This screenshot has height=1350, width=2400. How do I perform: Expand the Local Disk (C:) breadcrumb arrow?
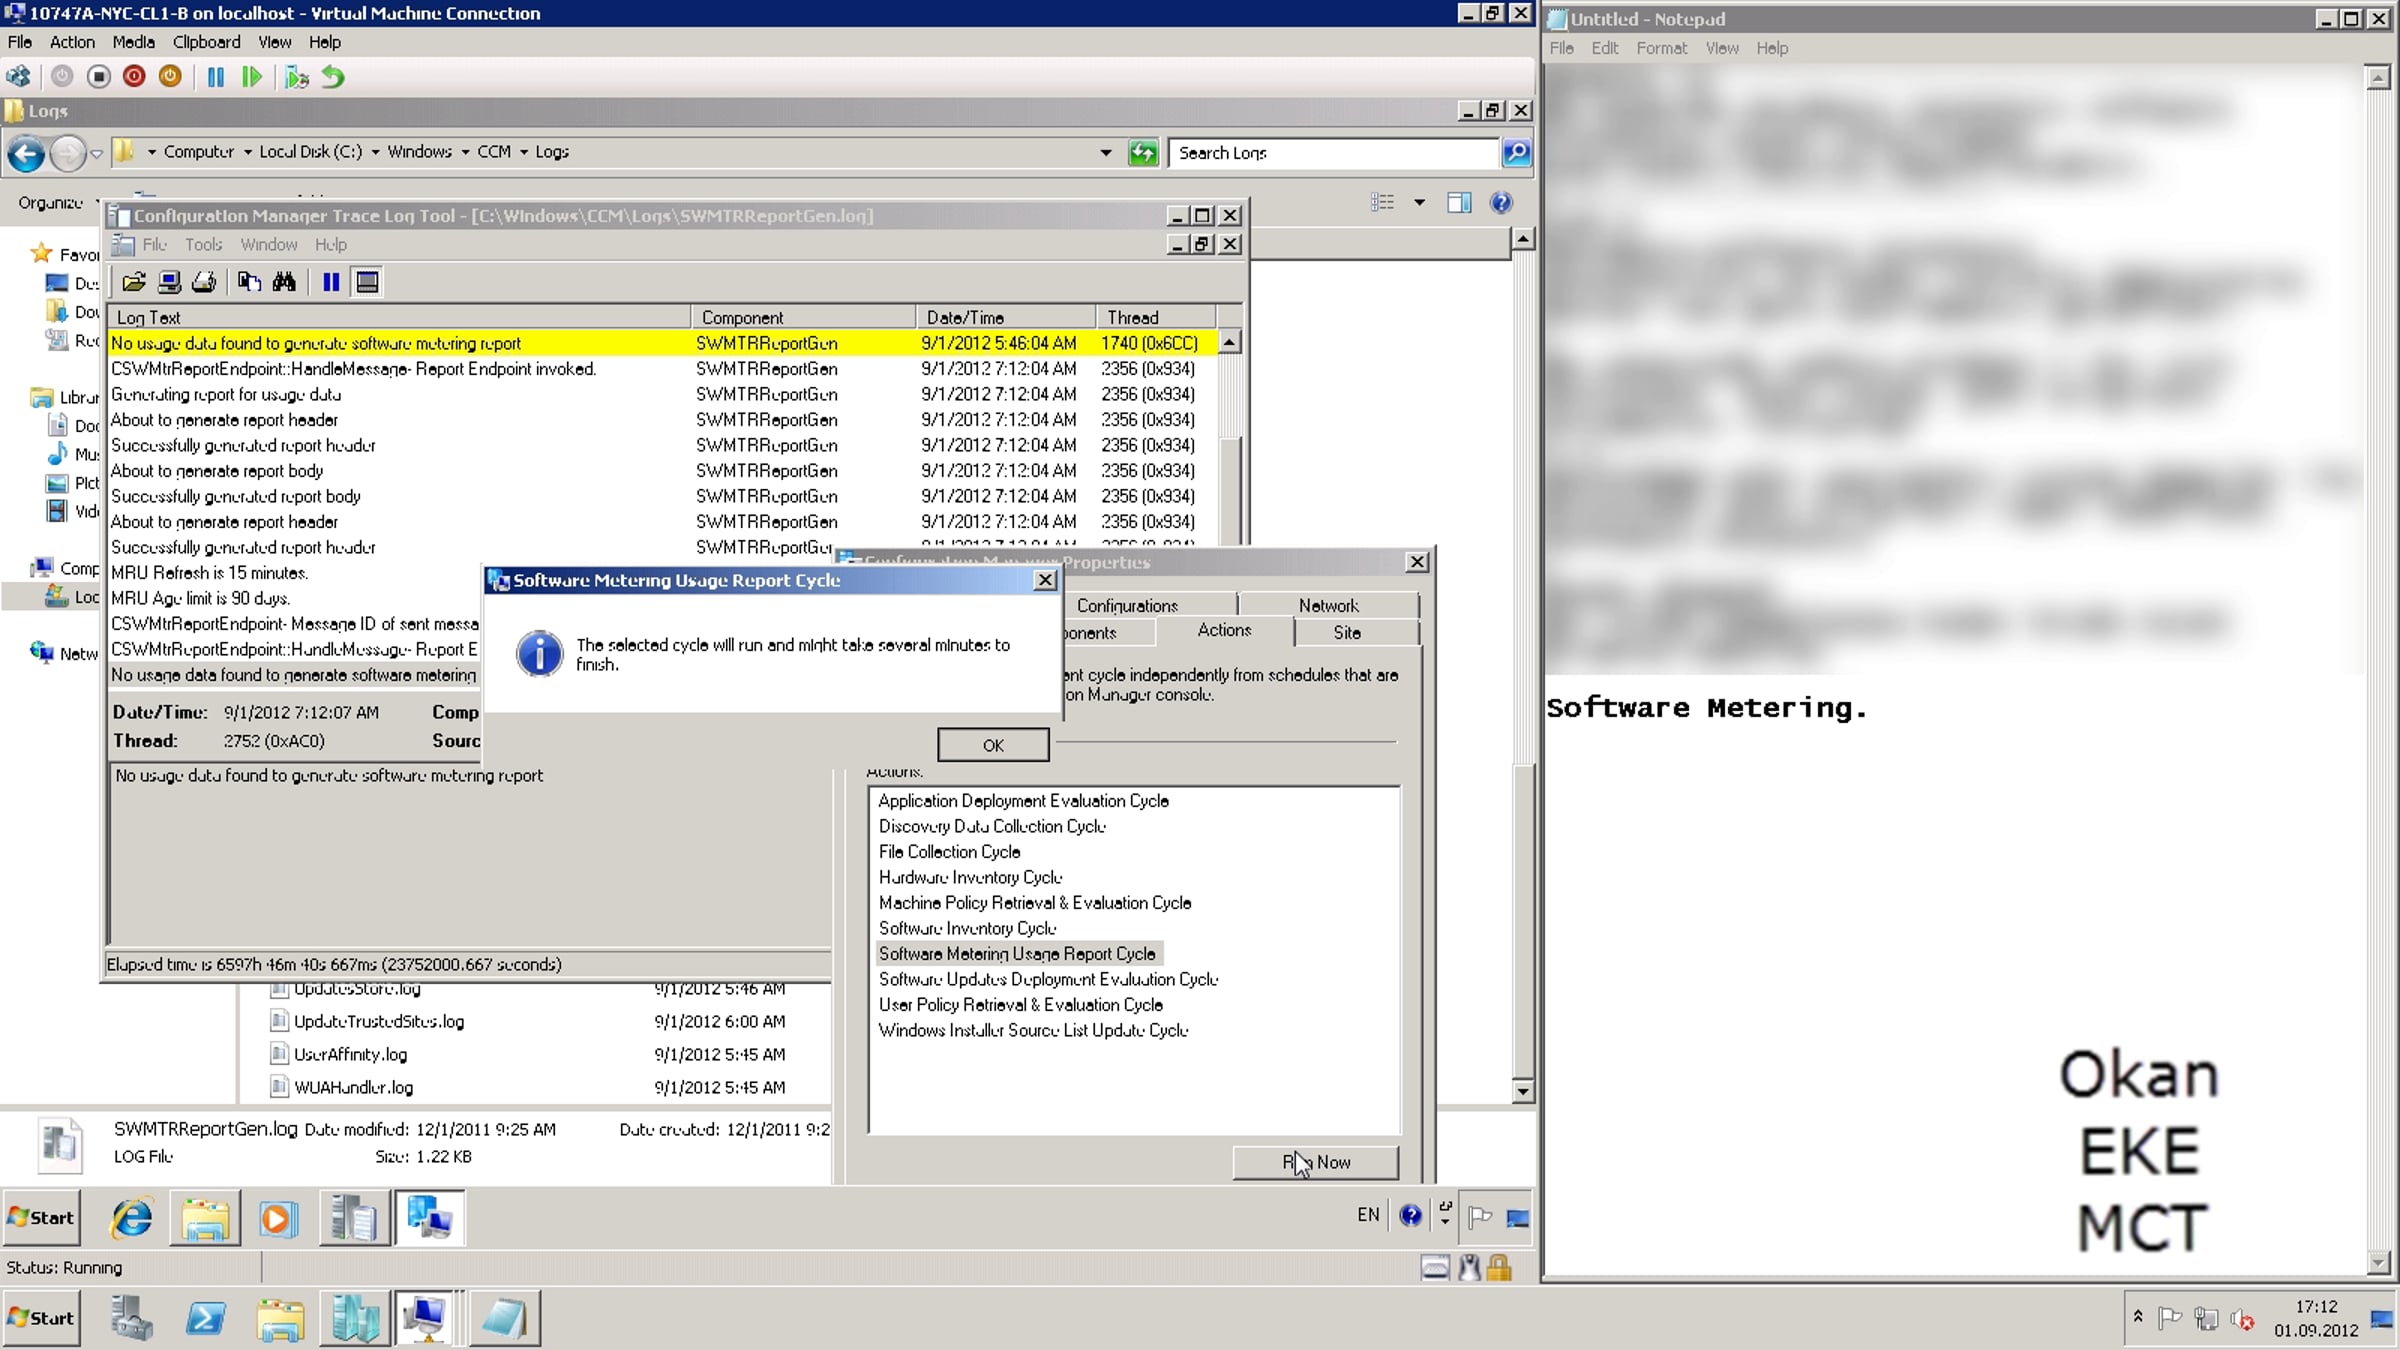(x=375, y=153)
